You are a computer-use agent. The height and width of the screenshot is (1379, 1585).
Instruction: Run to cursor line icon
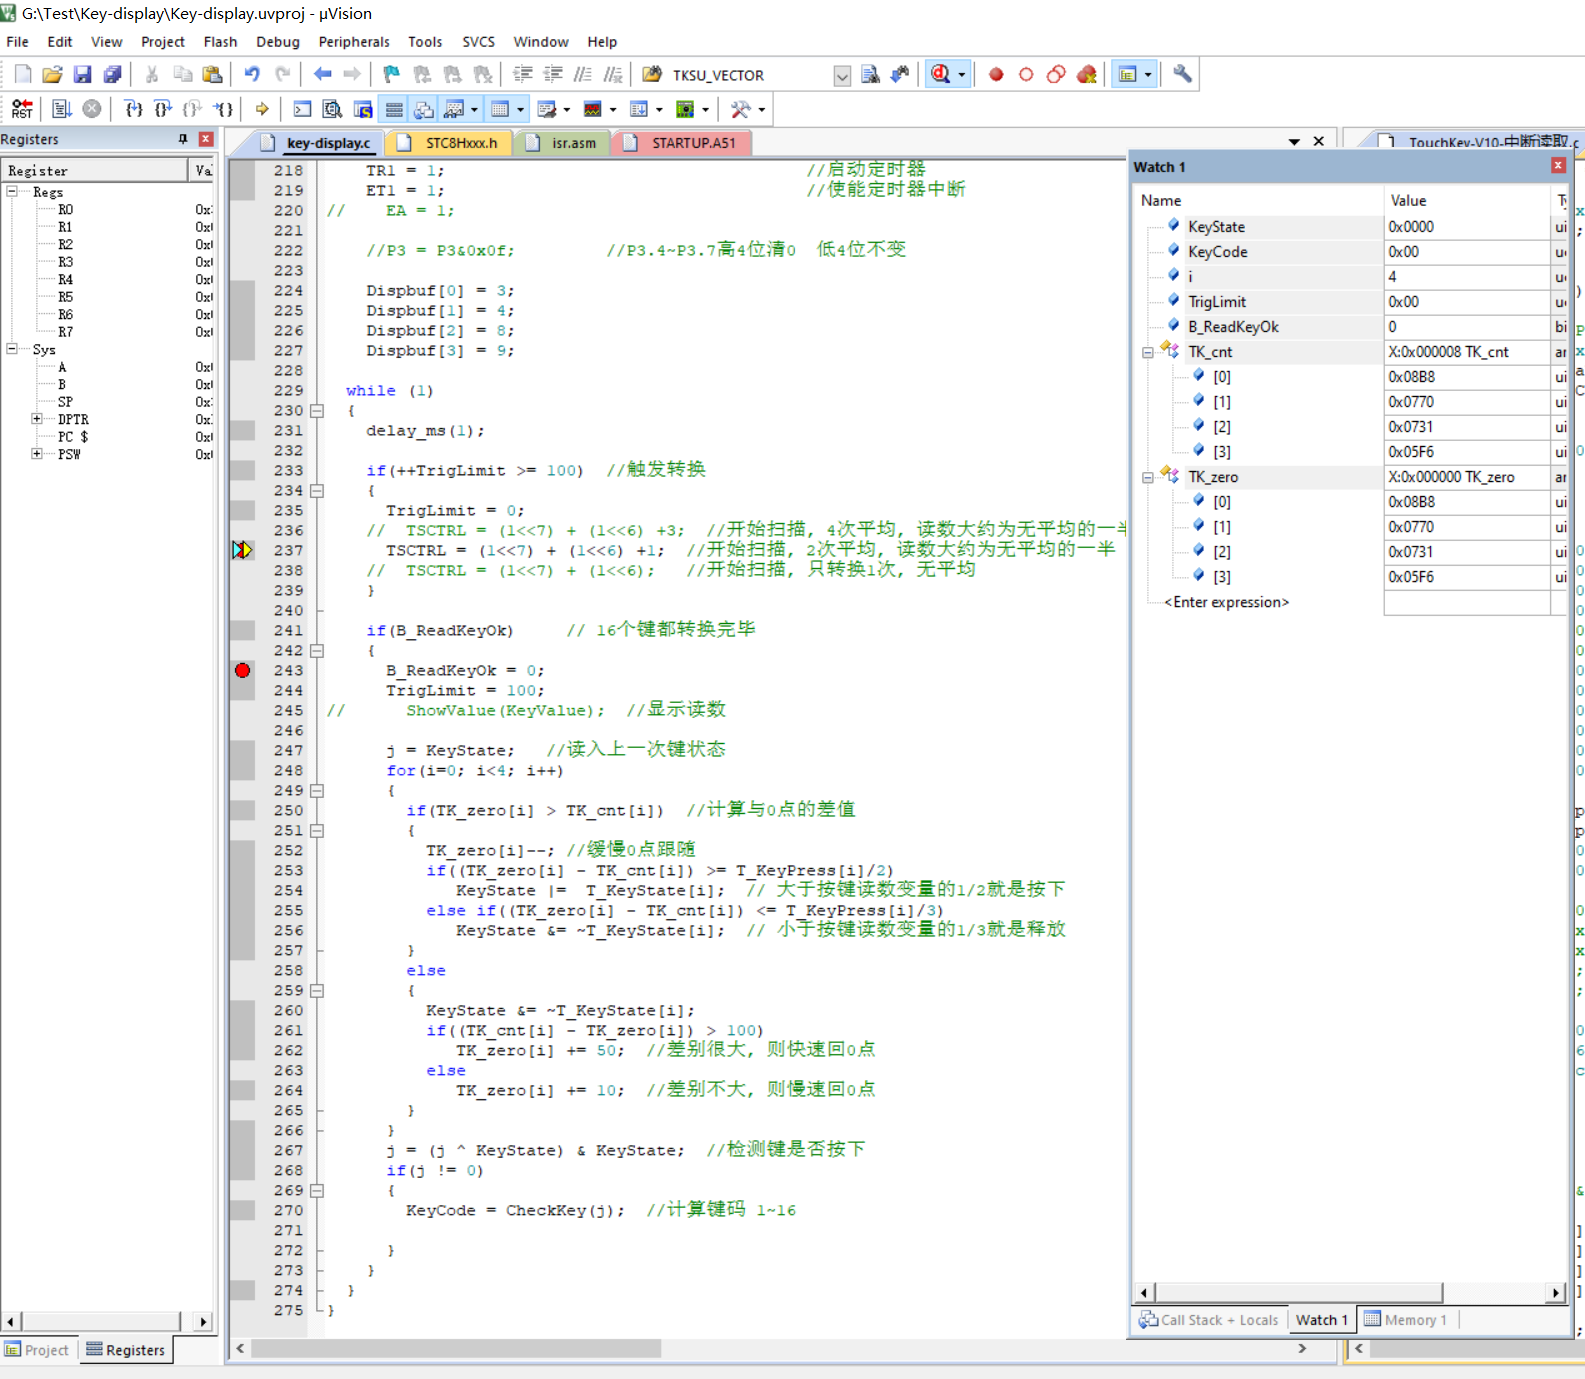click(223, 109)
